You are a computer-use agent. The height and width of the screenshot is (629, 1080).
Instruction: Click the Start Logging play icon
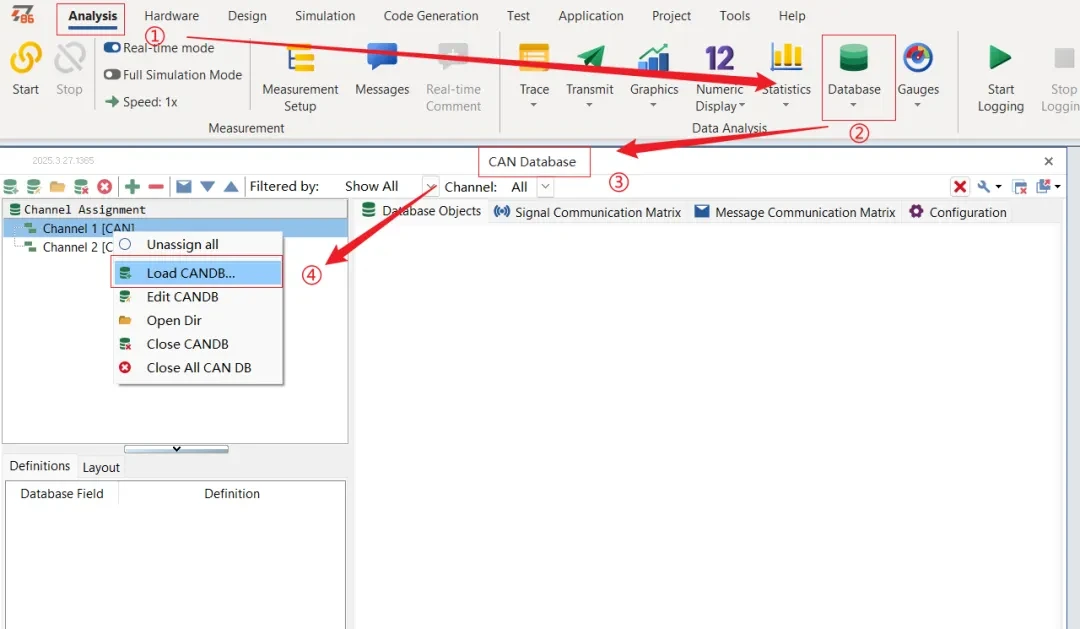point(1000,58)
